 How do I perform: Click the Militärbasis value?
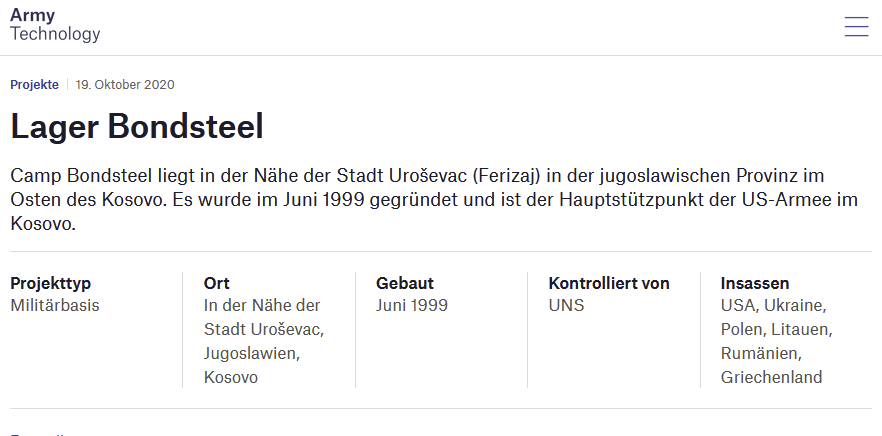(x=55, y=306)
